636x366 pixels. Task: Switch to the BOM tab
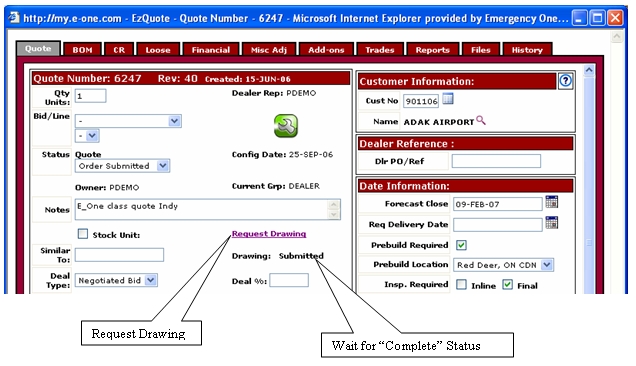[x=83, y=50]
